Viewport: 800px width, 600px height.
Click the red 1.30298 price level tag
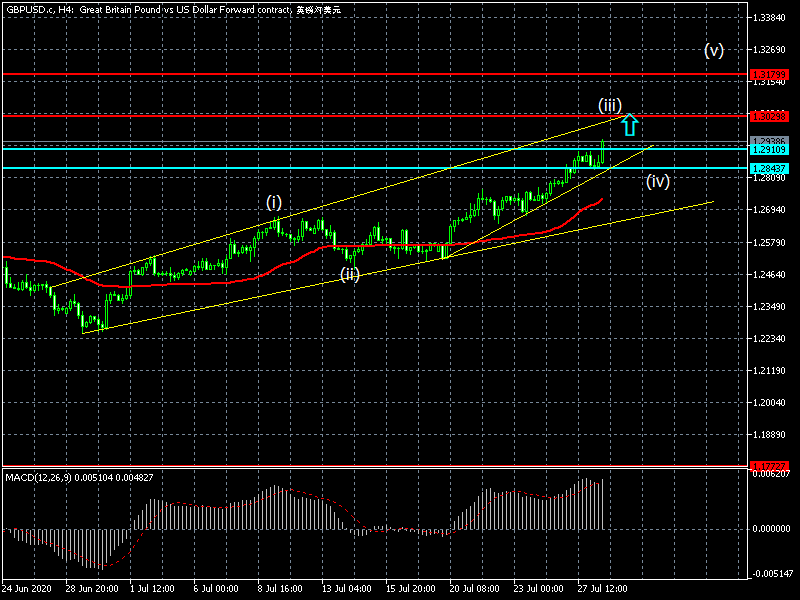[x=769, y=116]
